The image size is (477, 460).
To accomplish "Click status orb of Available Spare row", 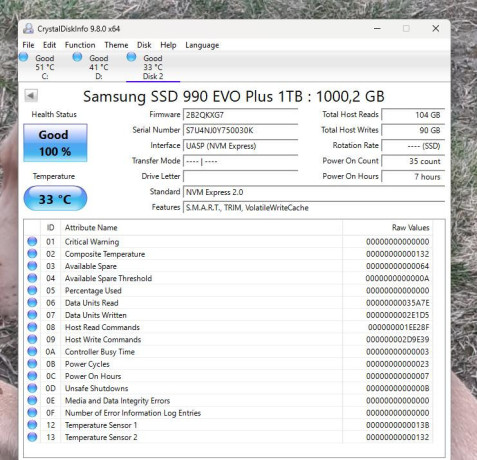I will pyautogui.click(x=32, y=266).
